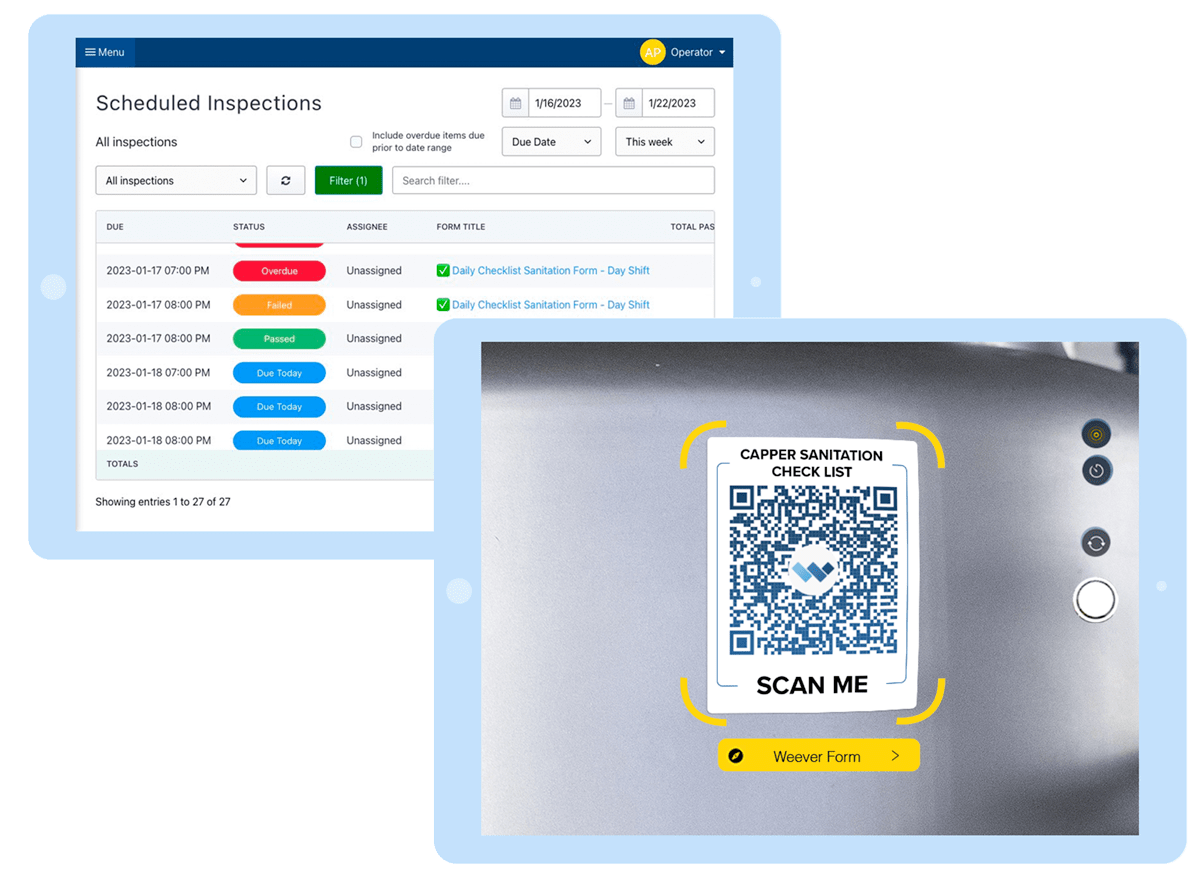Click the refresh icon button

coord(286,180)
